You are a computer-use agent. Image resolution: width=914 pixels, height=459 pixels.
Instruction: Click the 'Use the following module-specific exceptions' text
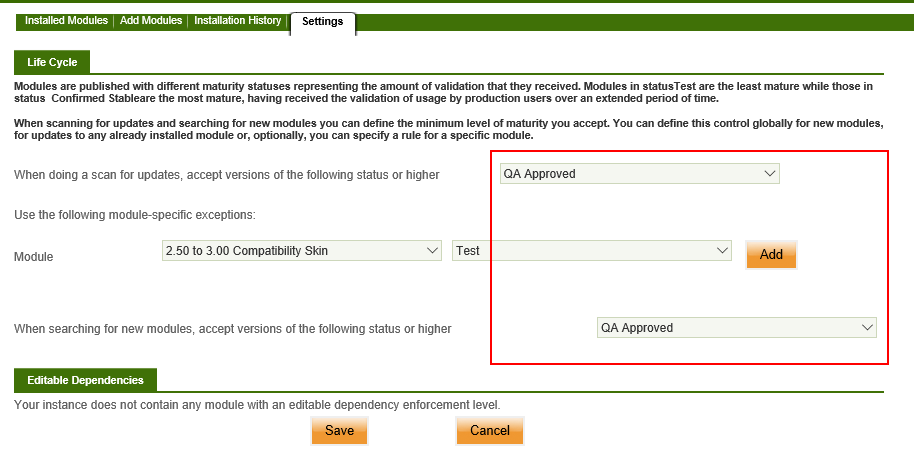(134, 214)
